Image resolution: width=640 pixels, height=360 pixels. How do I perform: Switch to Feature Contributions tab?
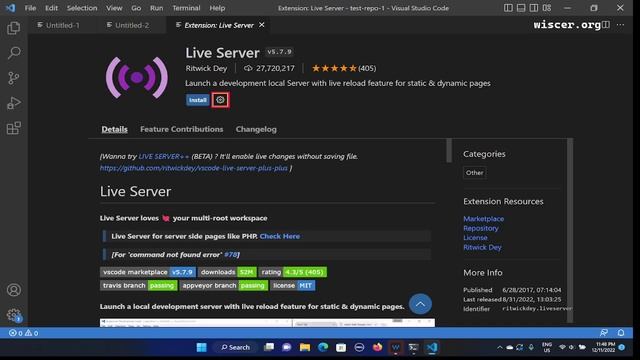182,129
